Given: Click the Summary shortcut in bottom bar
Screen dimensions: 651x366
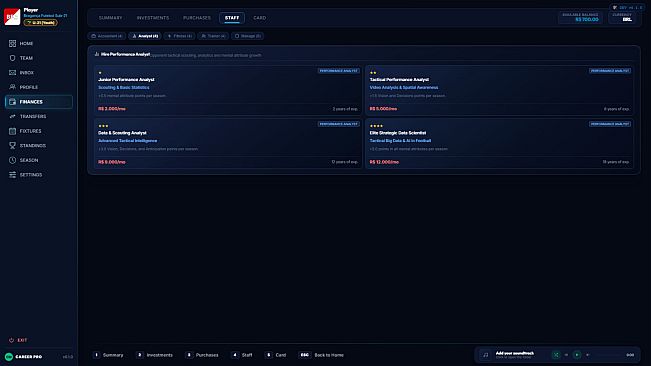Looking at the screenshot, I should pyautogui.click(x=108, y=355).
